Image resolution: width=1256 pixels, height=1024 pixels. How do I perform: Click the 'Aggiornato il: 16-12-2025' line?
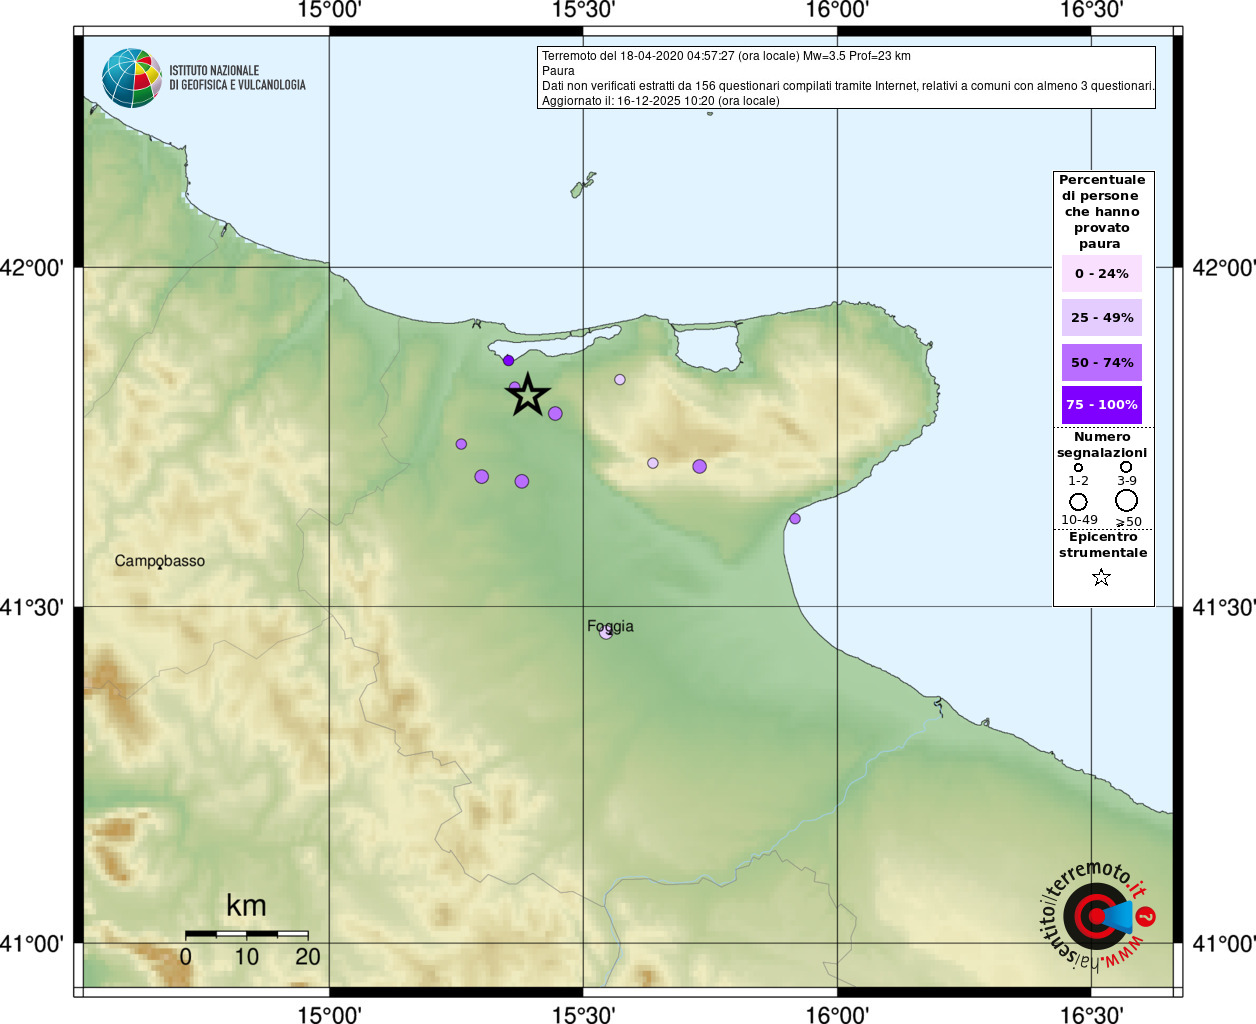click(661, 101)
